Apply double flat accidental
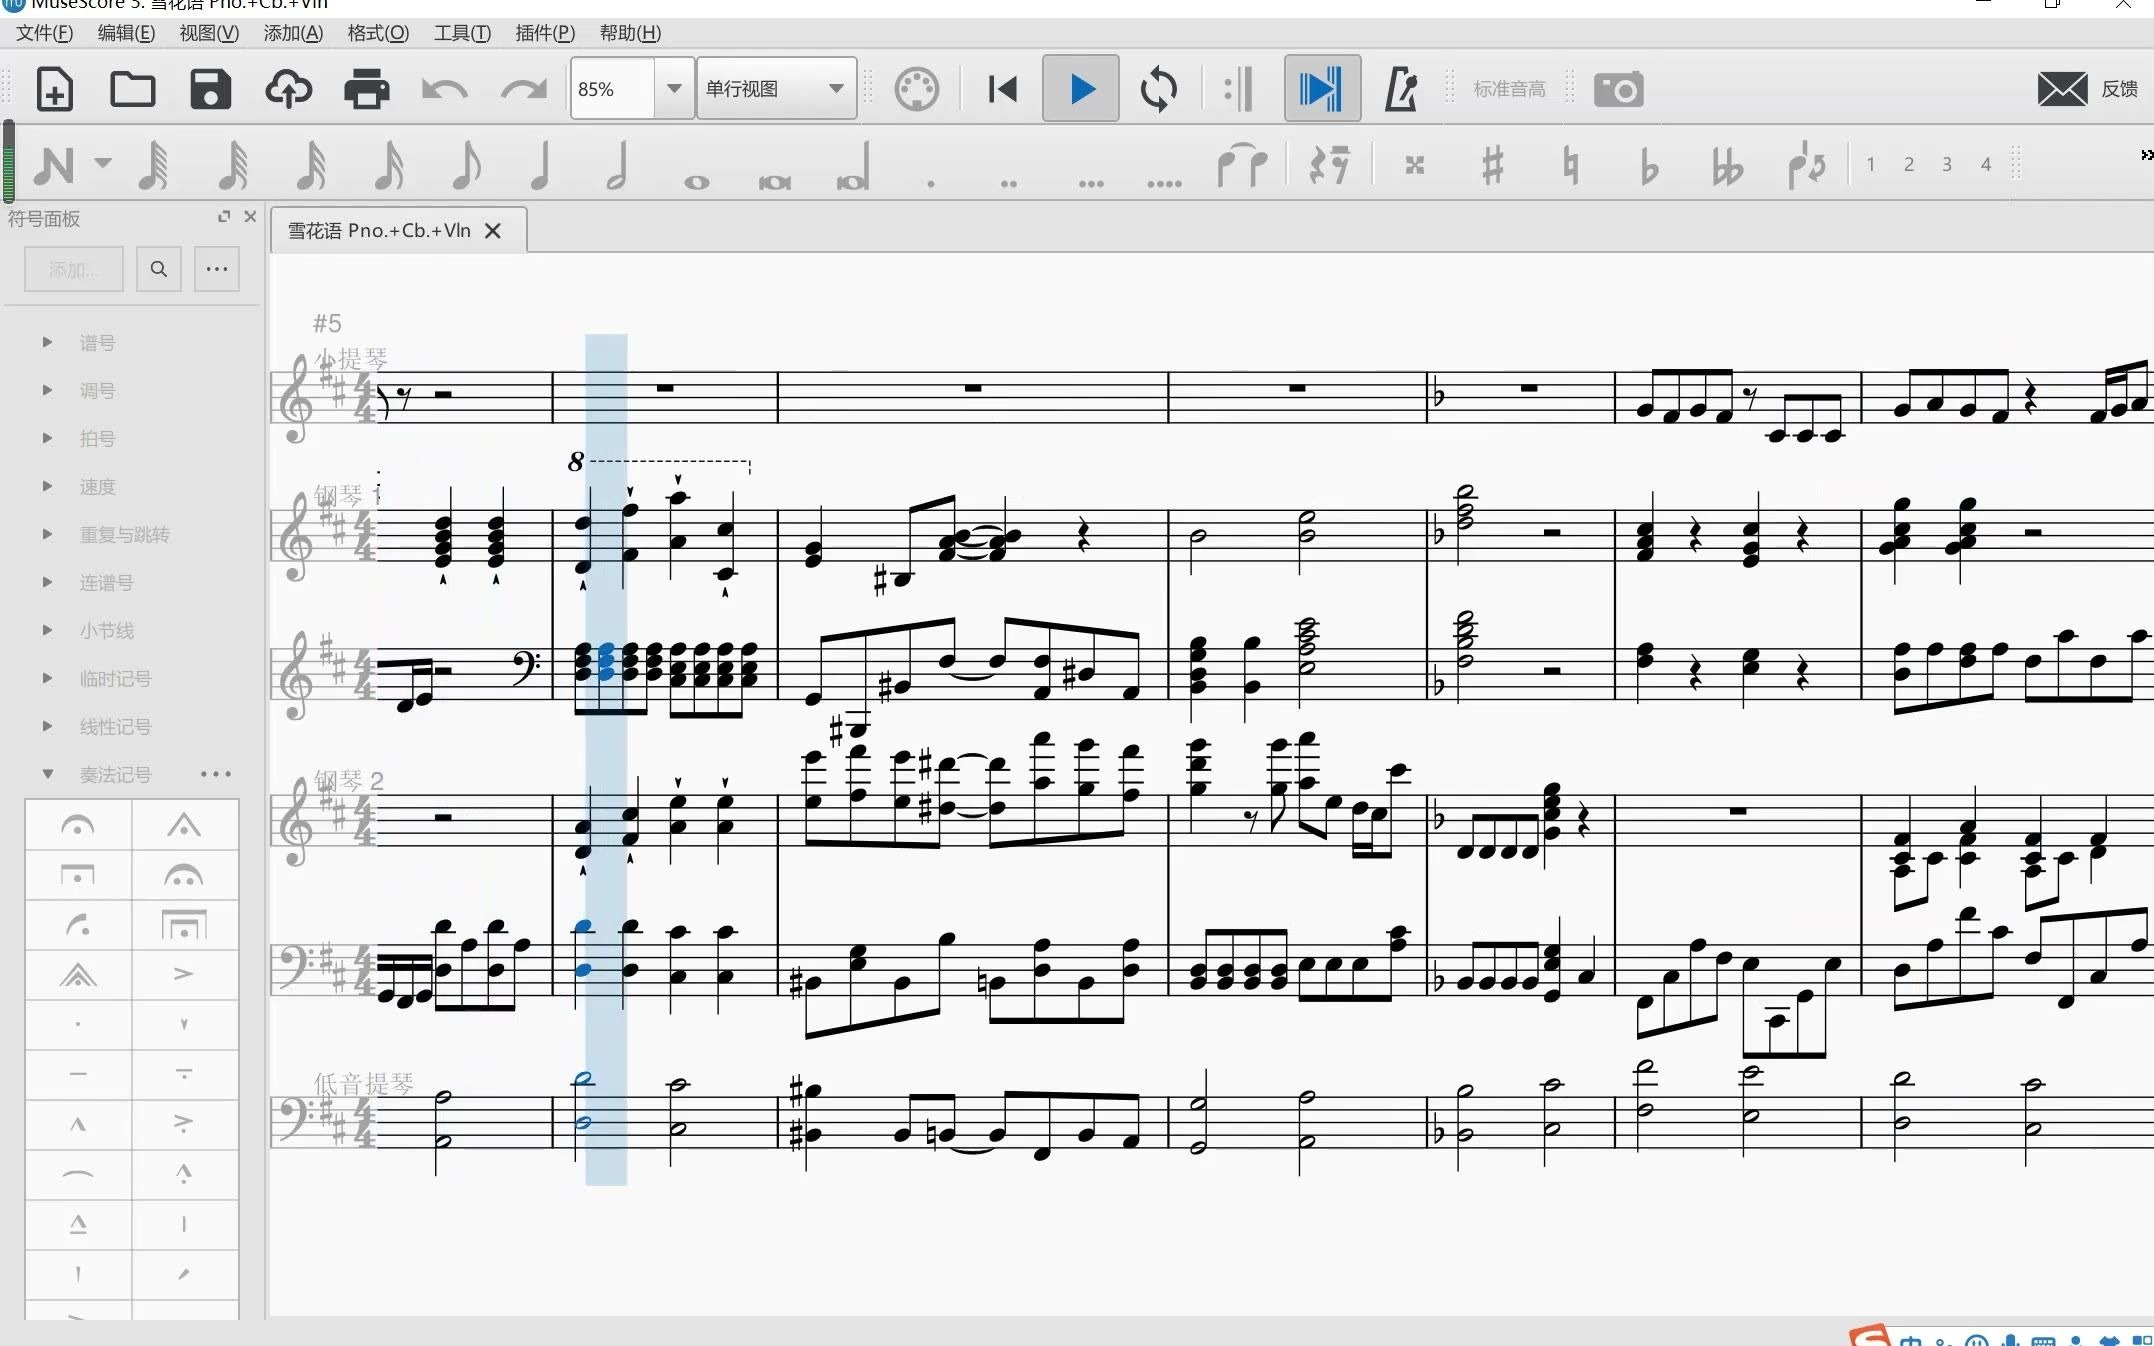 [1727, 166]
